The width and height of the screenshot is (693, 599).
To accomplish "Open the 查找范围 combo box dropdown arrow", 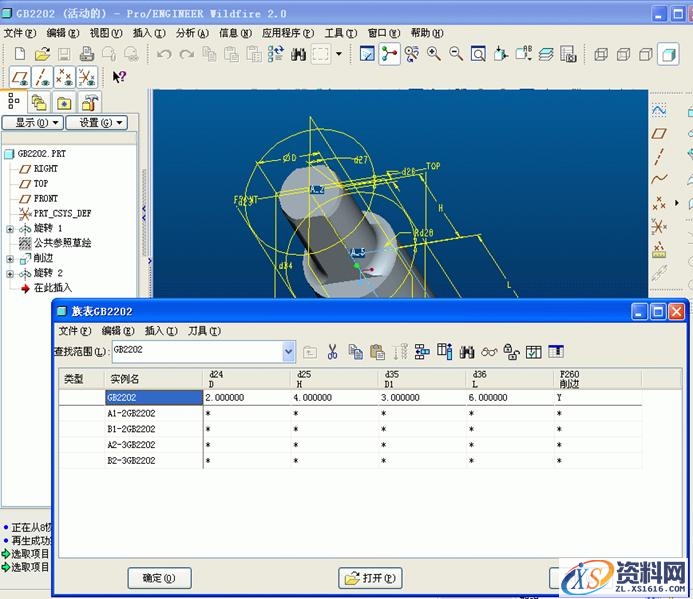I will tap(289, 351).
